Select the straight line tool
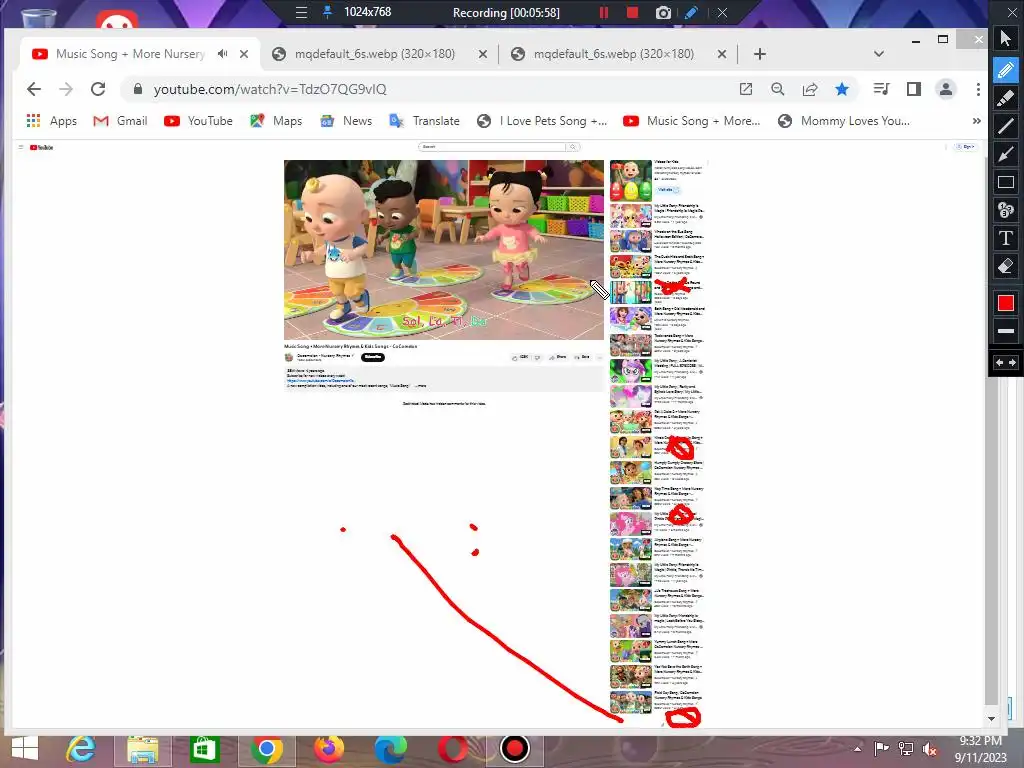The image size is (1024, 768). 1006,125
